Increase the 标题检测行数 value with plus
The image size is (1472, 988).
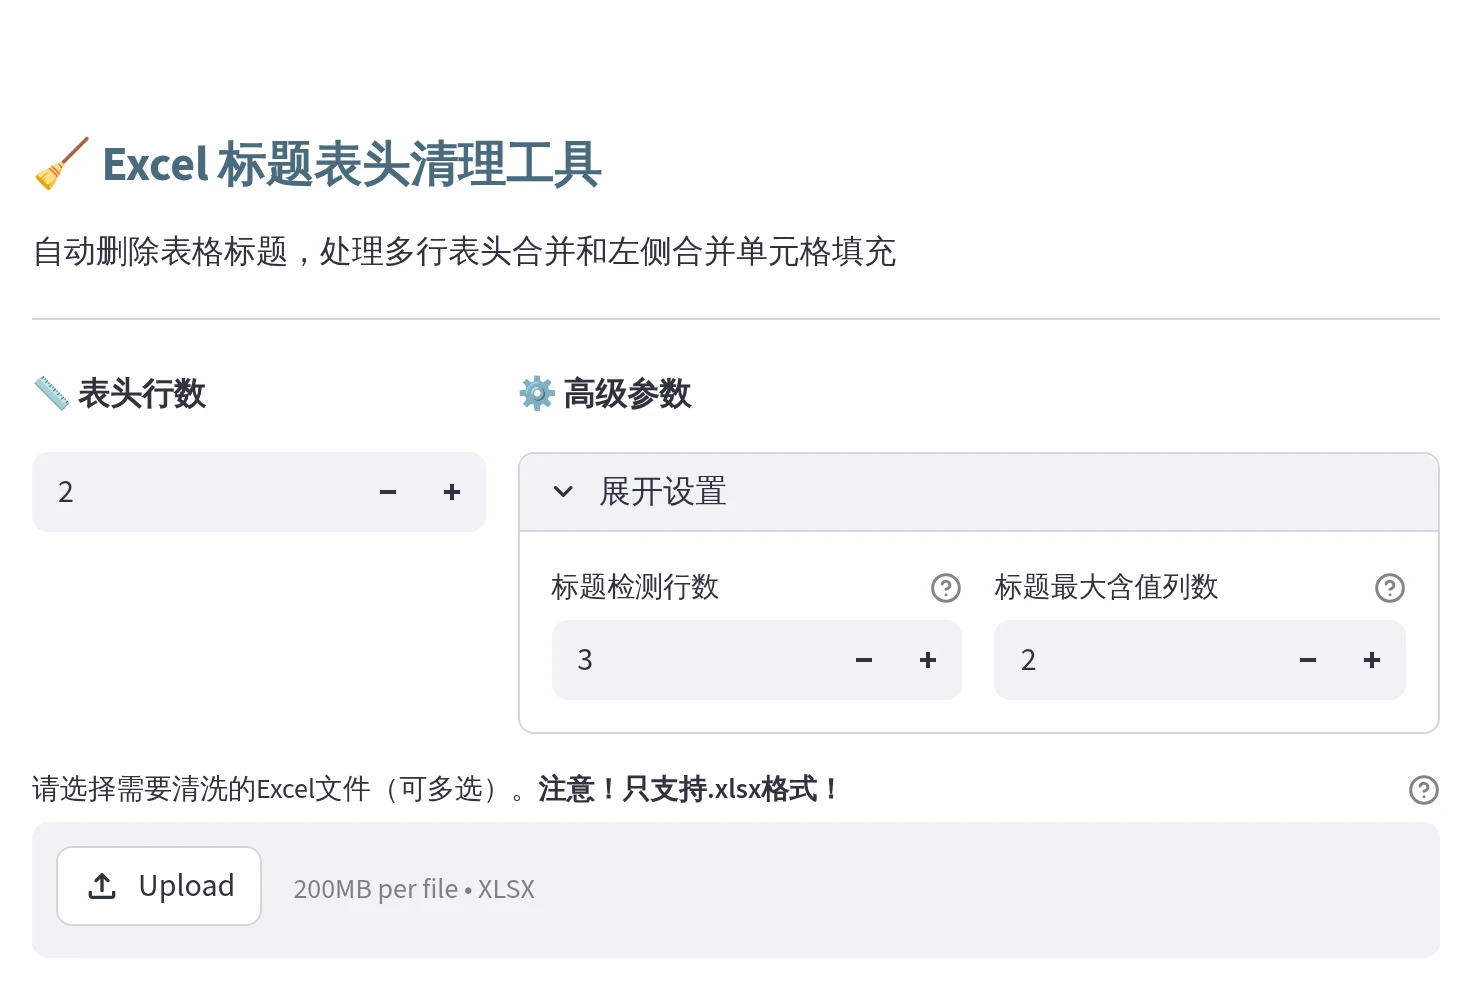[928, 660]
